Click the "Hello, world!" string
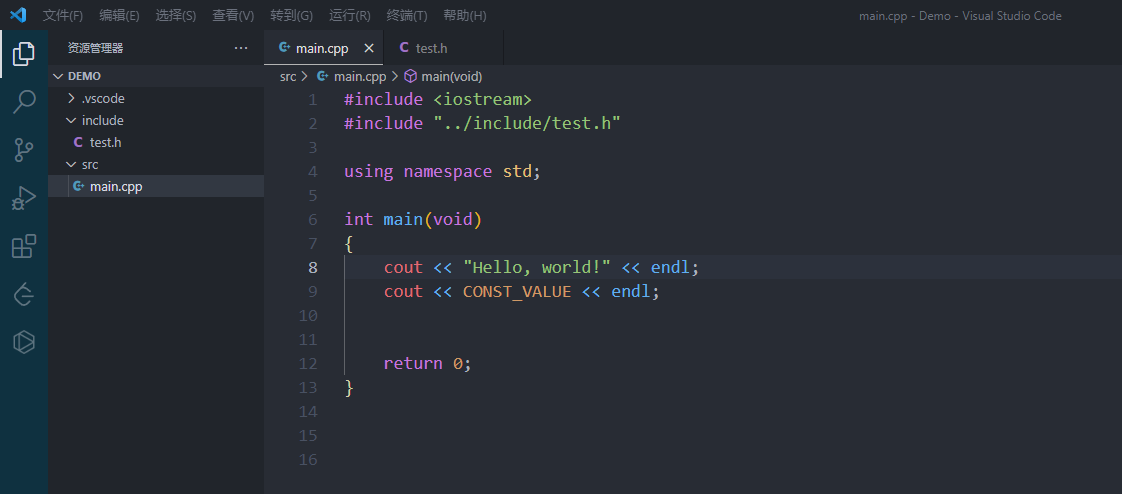 (537, 267)
